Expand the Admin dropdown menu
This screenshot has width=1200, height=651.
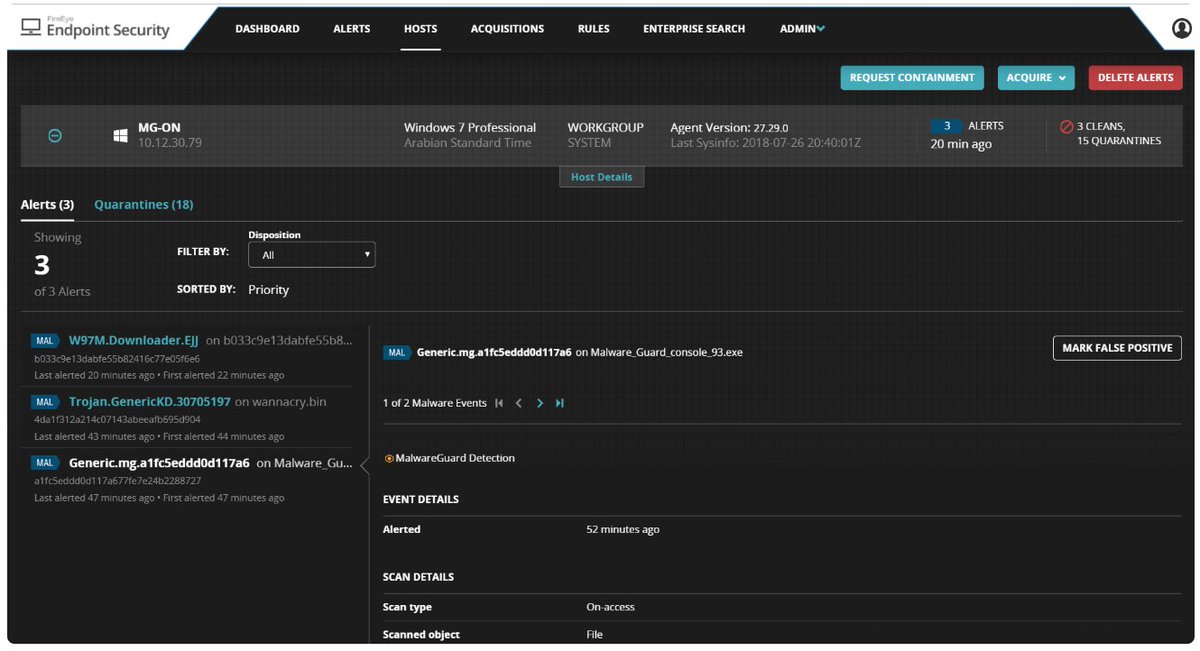802,29
